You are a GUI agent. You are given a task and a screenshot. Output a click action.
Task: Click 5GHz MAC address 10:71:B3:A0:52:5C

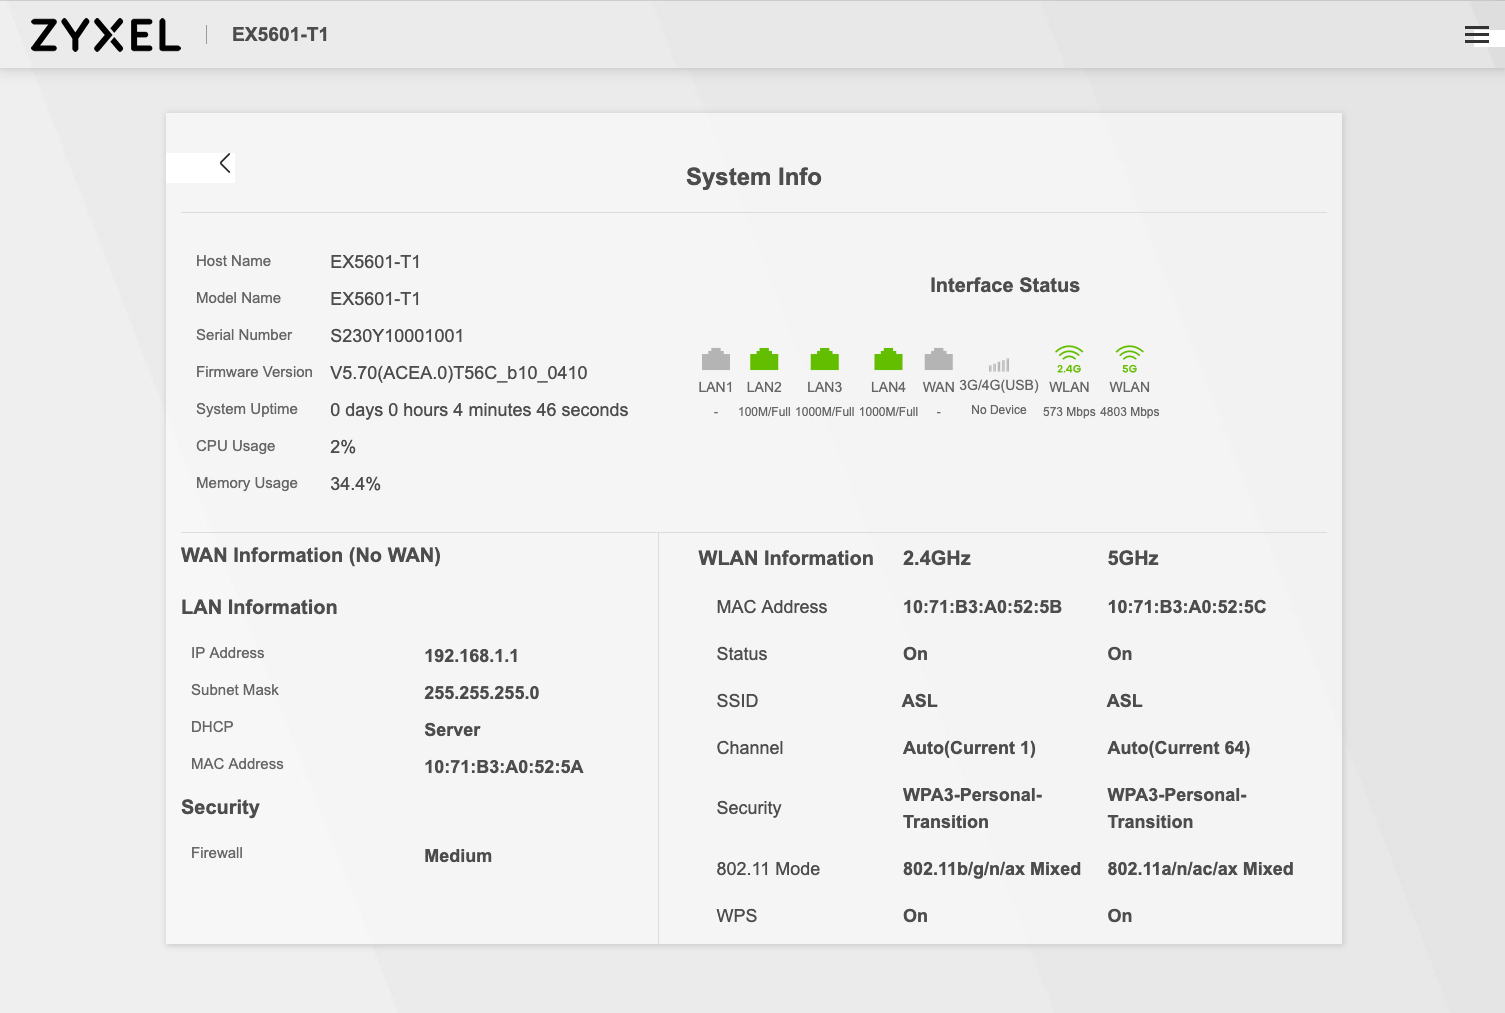[x=1187, y=607]
